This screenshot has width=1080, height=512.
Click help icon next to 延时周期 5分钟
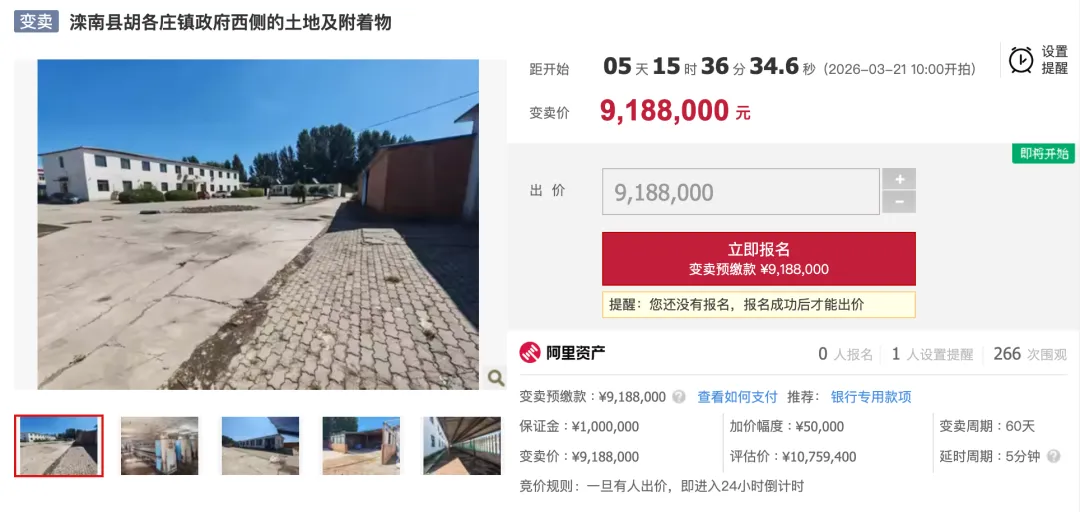tap(1052, 456)
